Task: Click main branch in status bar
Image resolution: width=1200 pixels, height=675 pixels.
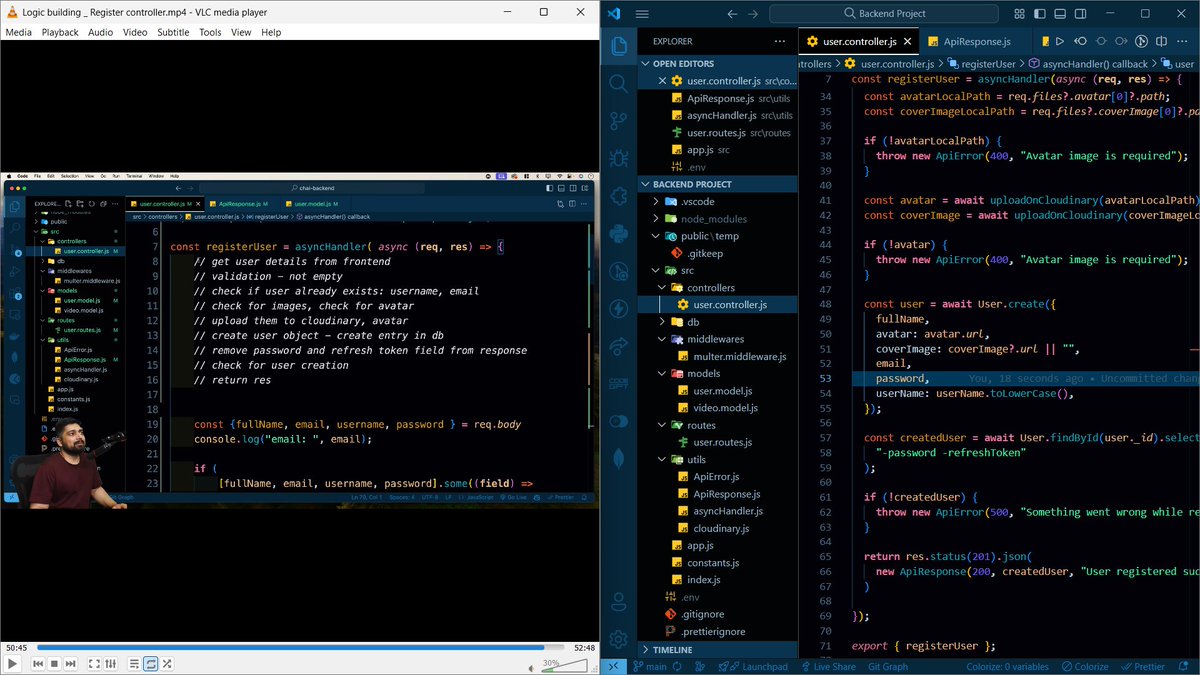Action: (x=650, y=667)
